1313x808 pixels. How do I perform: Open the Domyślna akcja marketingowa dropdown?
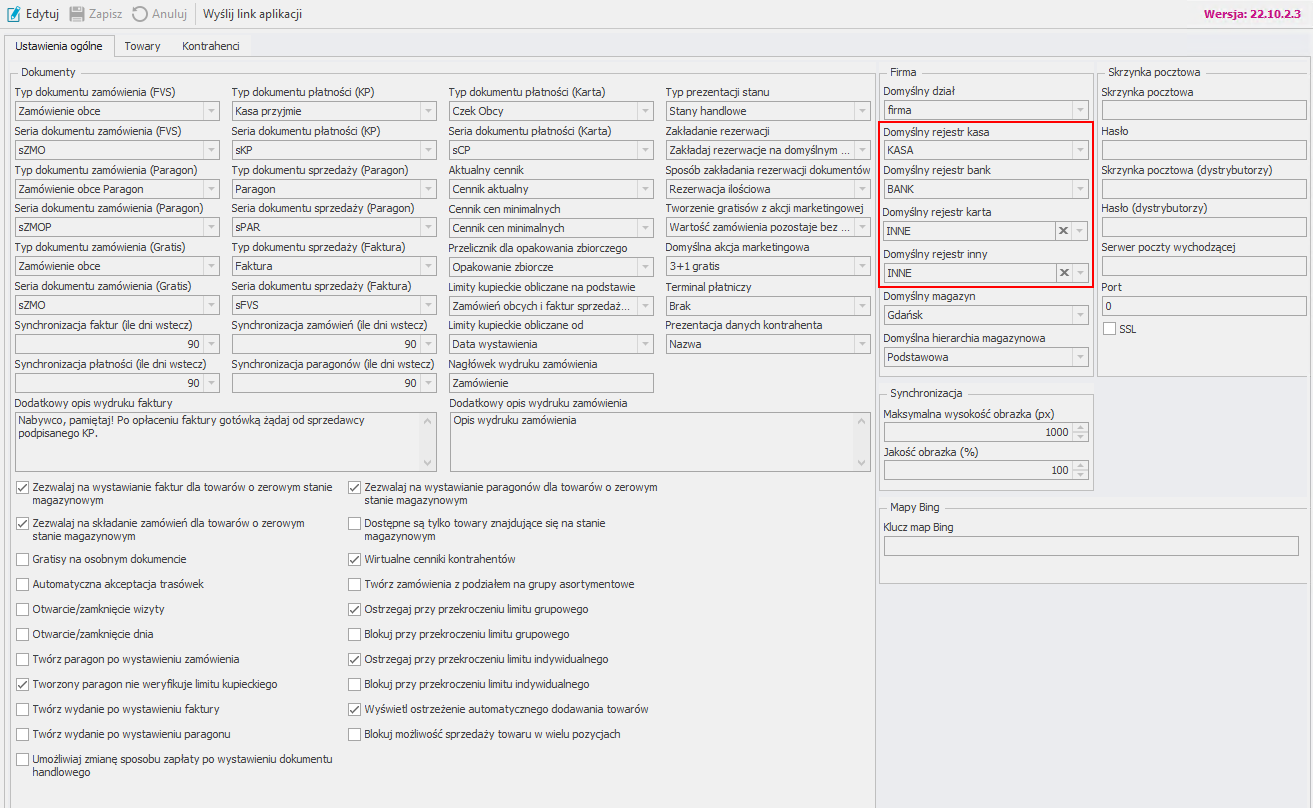[862, 267]
